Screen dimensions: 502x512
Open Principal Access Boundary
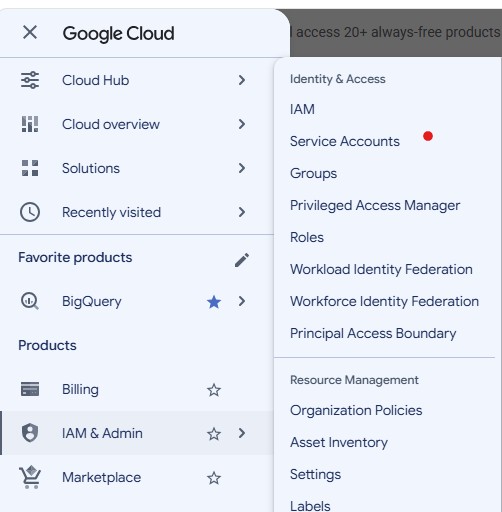tap(373, 333)
